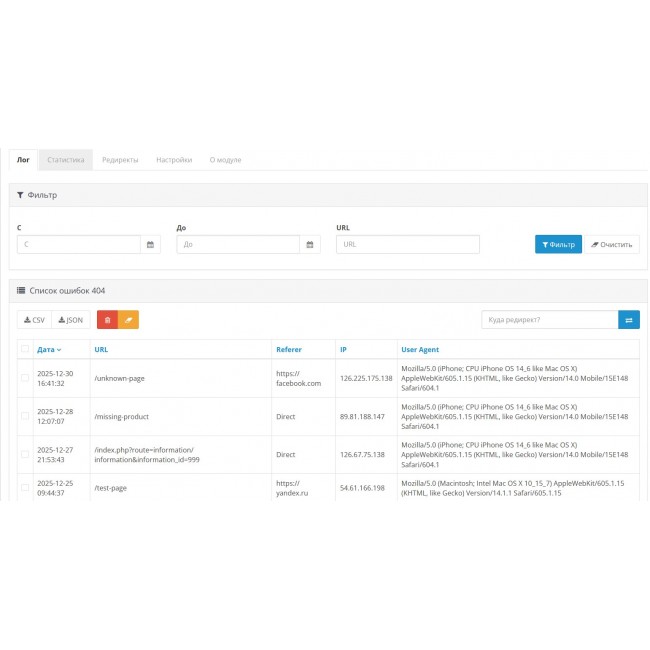650x650 pixels.
Task: Switch to the Статистика tab
Action: coord(66,160)
